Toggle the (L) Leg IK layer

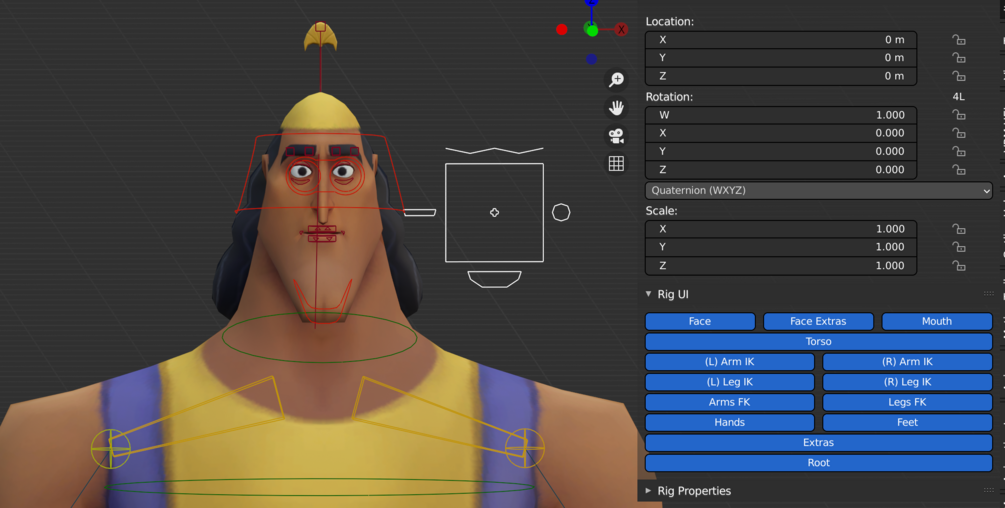tap(729, 382)
